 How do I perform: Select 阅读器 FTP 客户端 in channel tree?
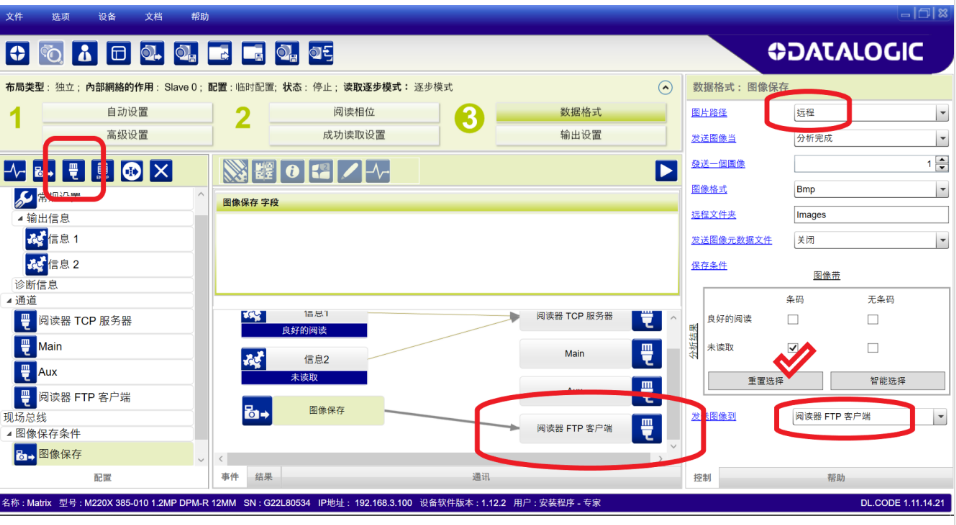tap(84, 397)
